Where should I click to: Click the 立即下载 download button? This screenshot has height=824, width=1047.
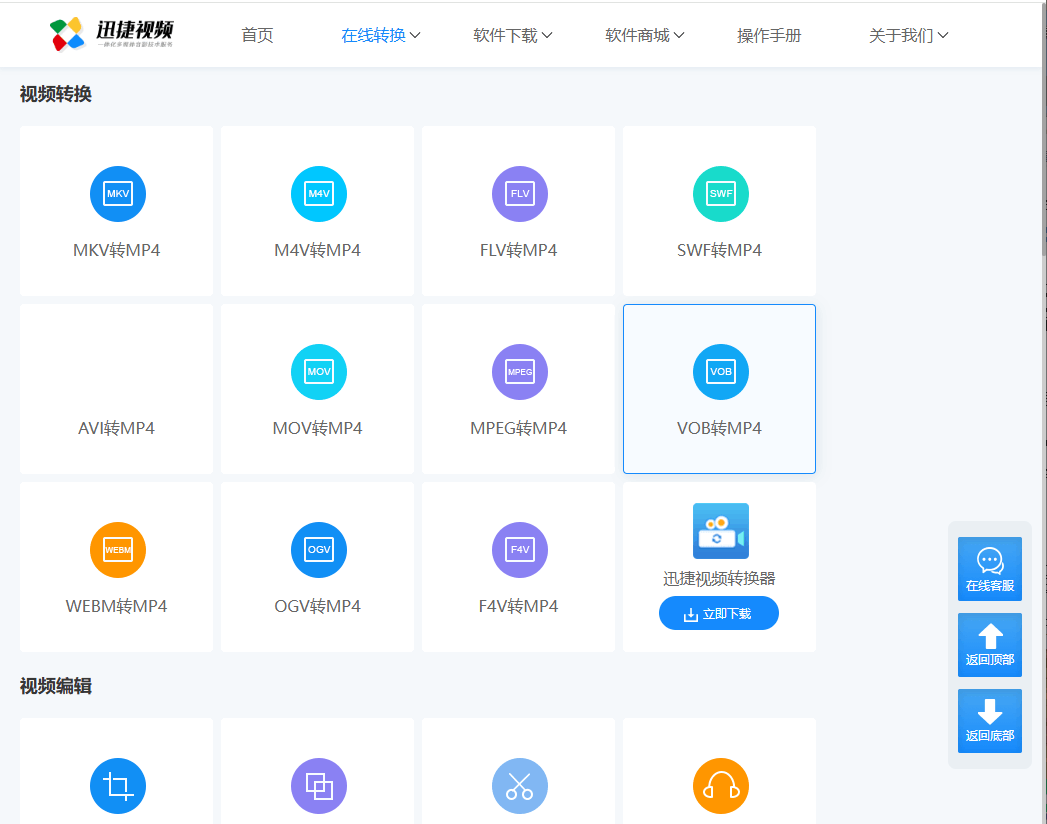click(719, 613)
